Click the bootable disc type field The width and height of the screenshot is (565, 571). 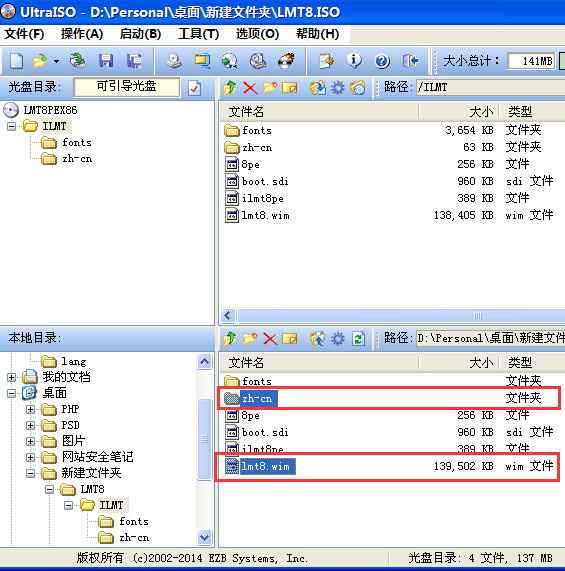pyautogui.click(x=127, y=87)
